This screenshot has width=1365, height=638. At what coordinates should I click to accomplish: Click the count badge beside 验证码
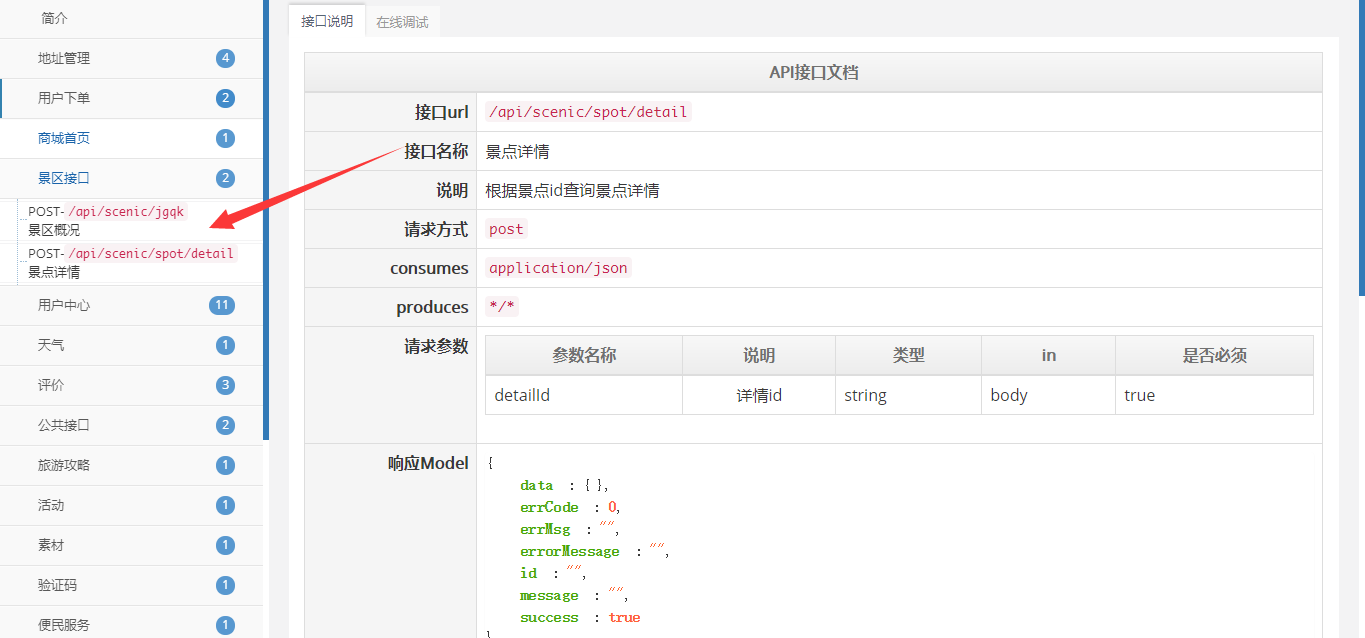click(225, 585)
